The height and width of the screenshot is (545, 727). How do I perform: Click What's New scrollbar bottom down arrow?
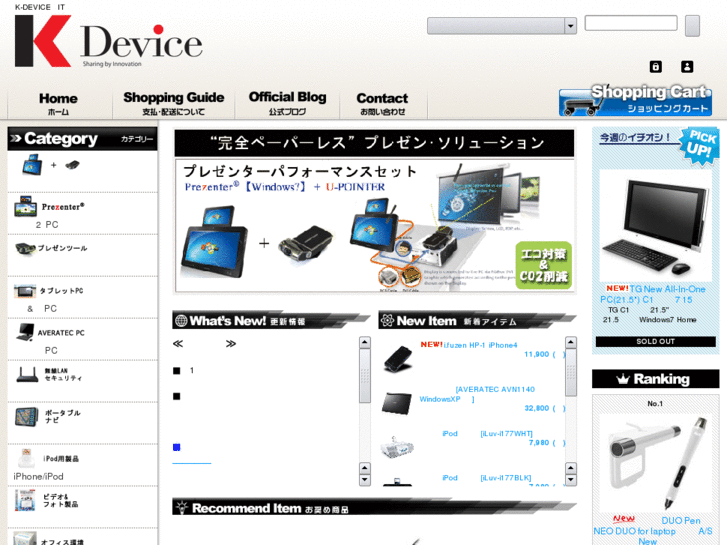[365, 480]
